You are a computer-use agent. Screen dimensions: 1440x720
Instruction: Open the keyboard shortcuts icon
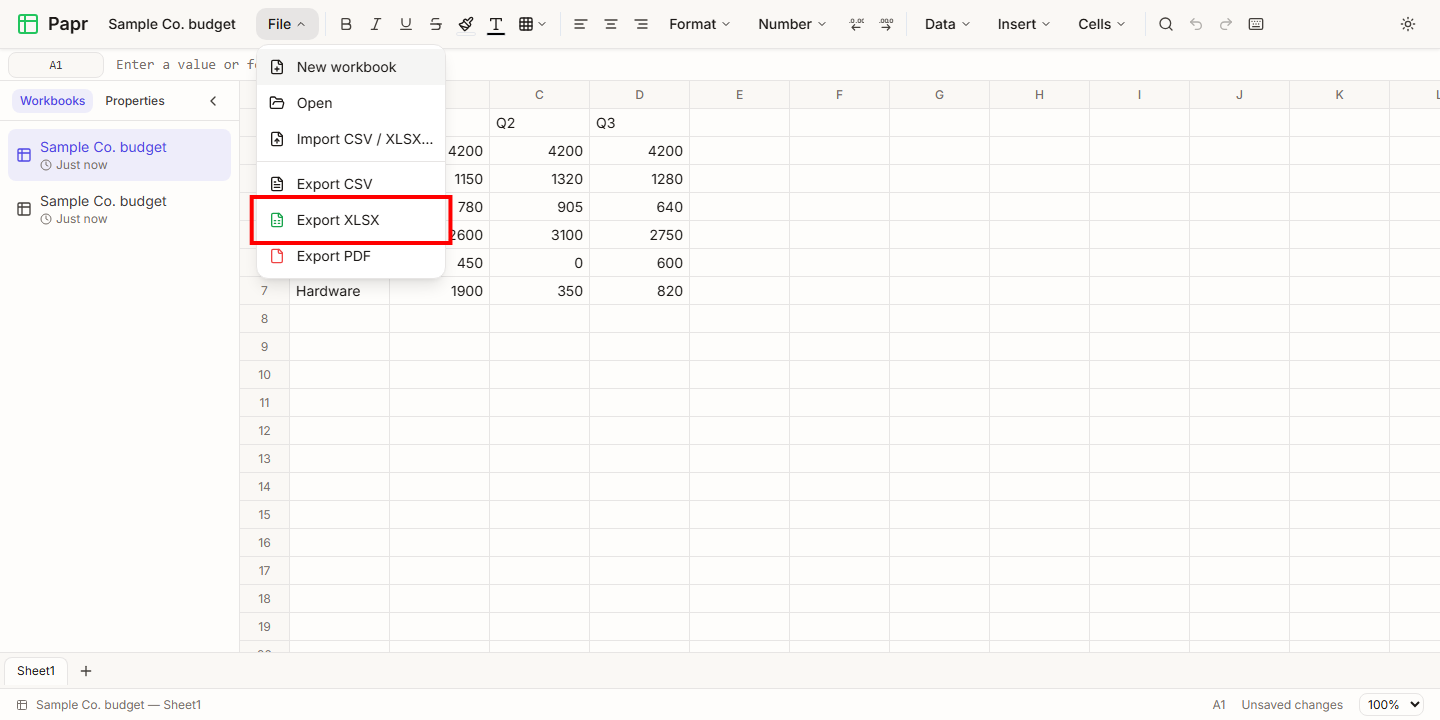tap(1256, 24)
